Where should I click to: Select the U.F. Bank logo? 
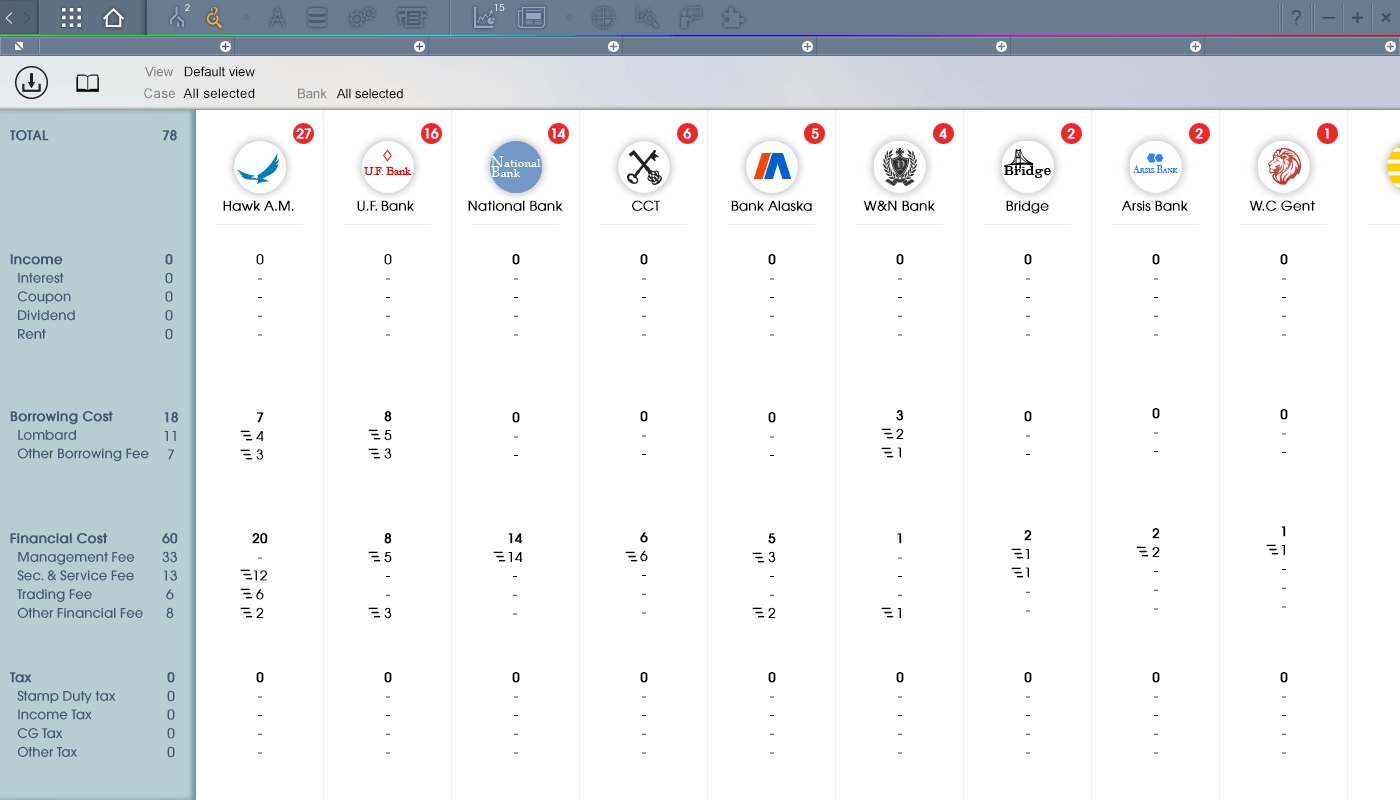coord(388,166)
